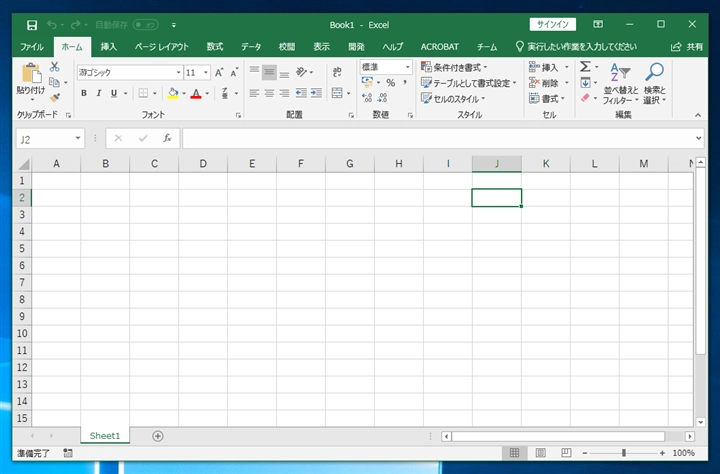Viewport: 720px width, 474px height.
Task: Toggle Italic formatting
Action: [x=98, y=93]
